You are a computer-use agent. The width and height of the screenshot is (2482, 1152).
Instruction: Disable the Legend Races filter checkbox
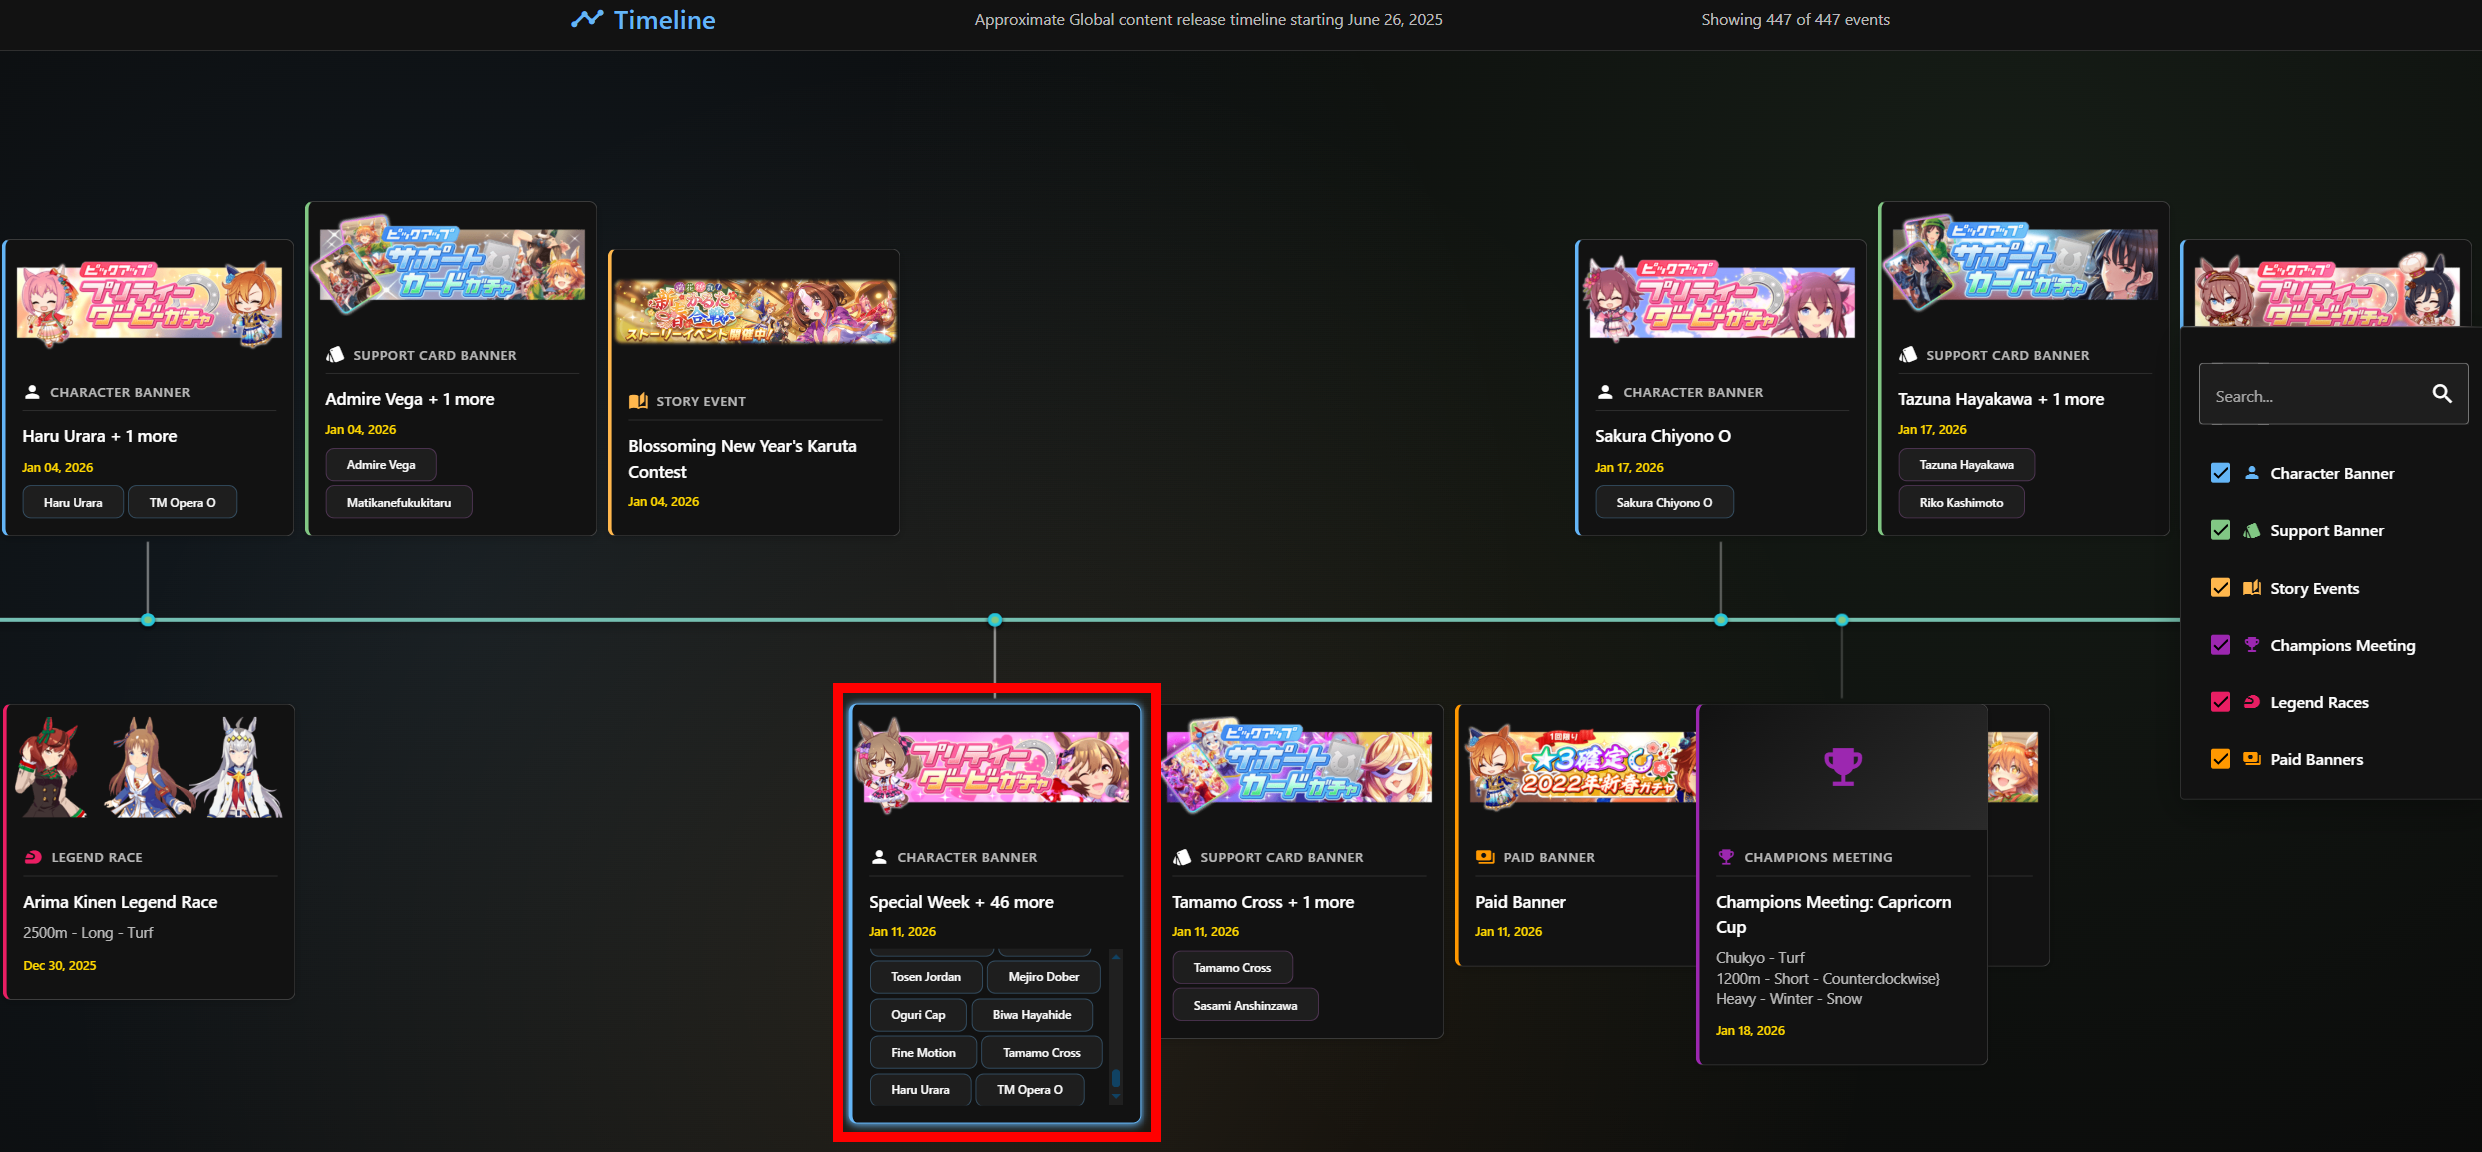[x=2220, y=702]
